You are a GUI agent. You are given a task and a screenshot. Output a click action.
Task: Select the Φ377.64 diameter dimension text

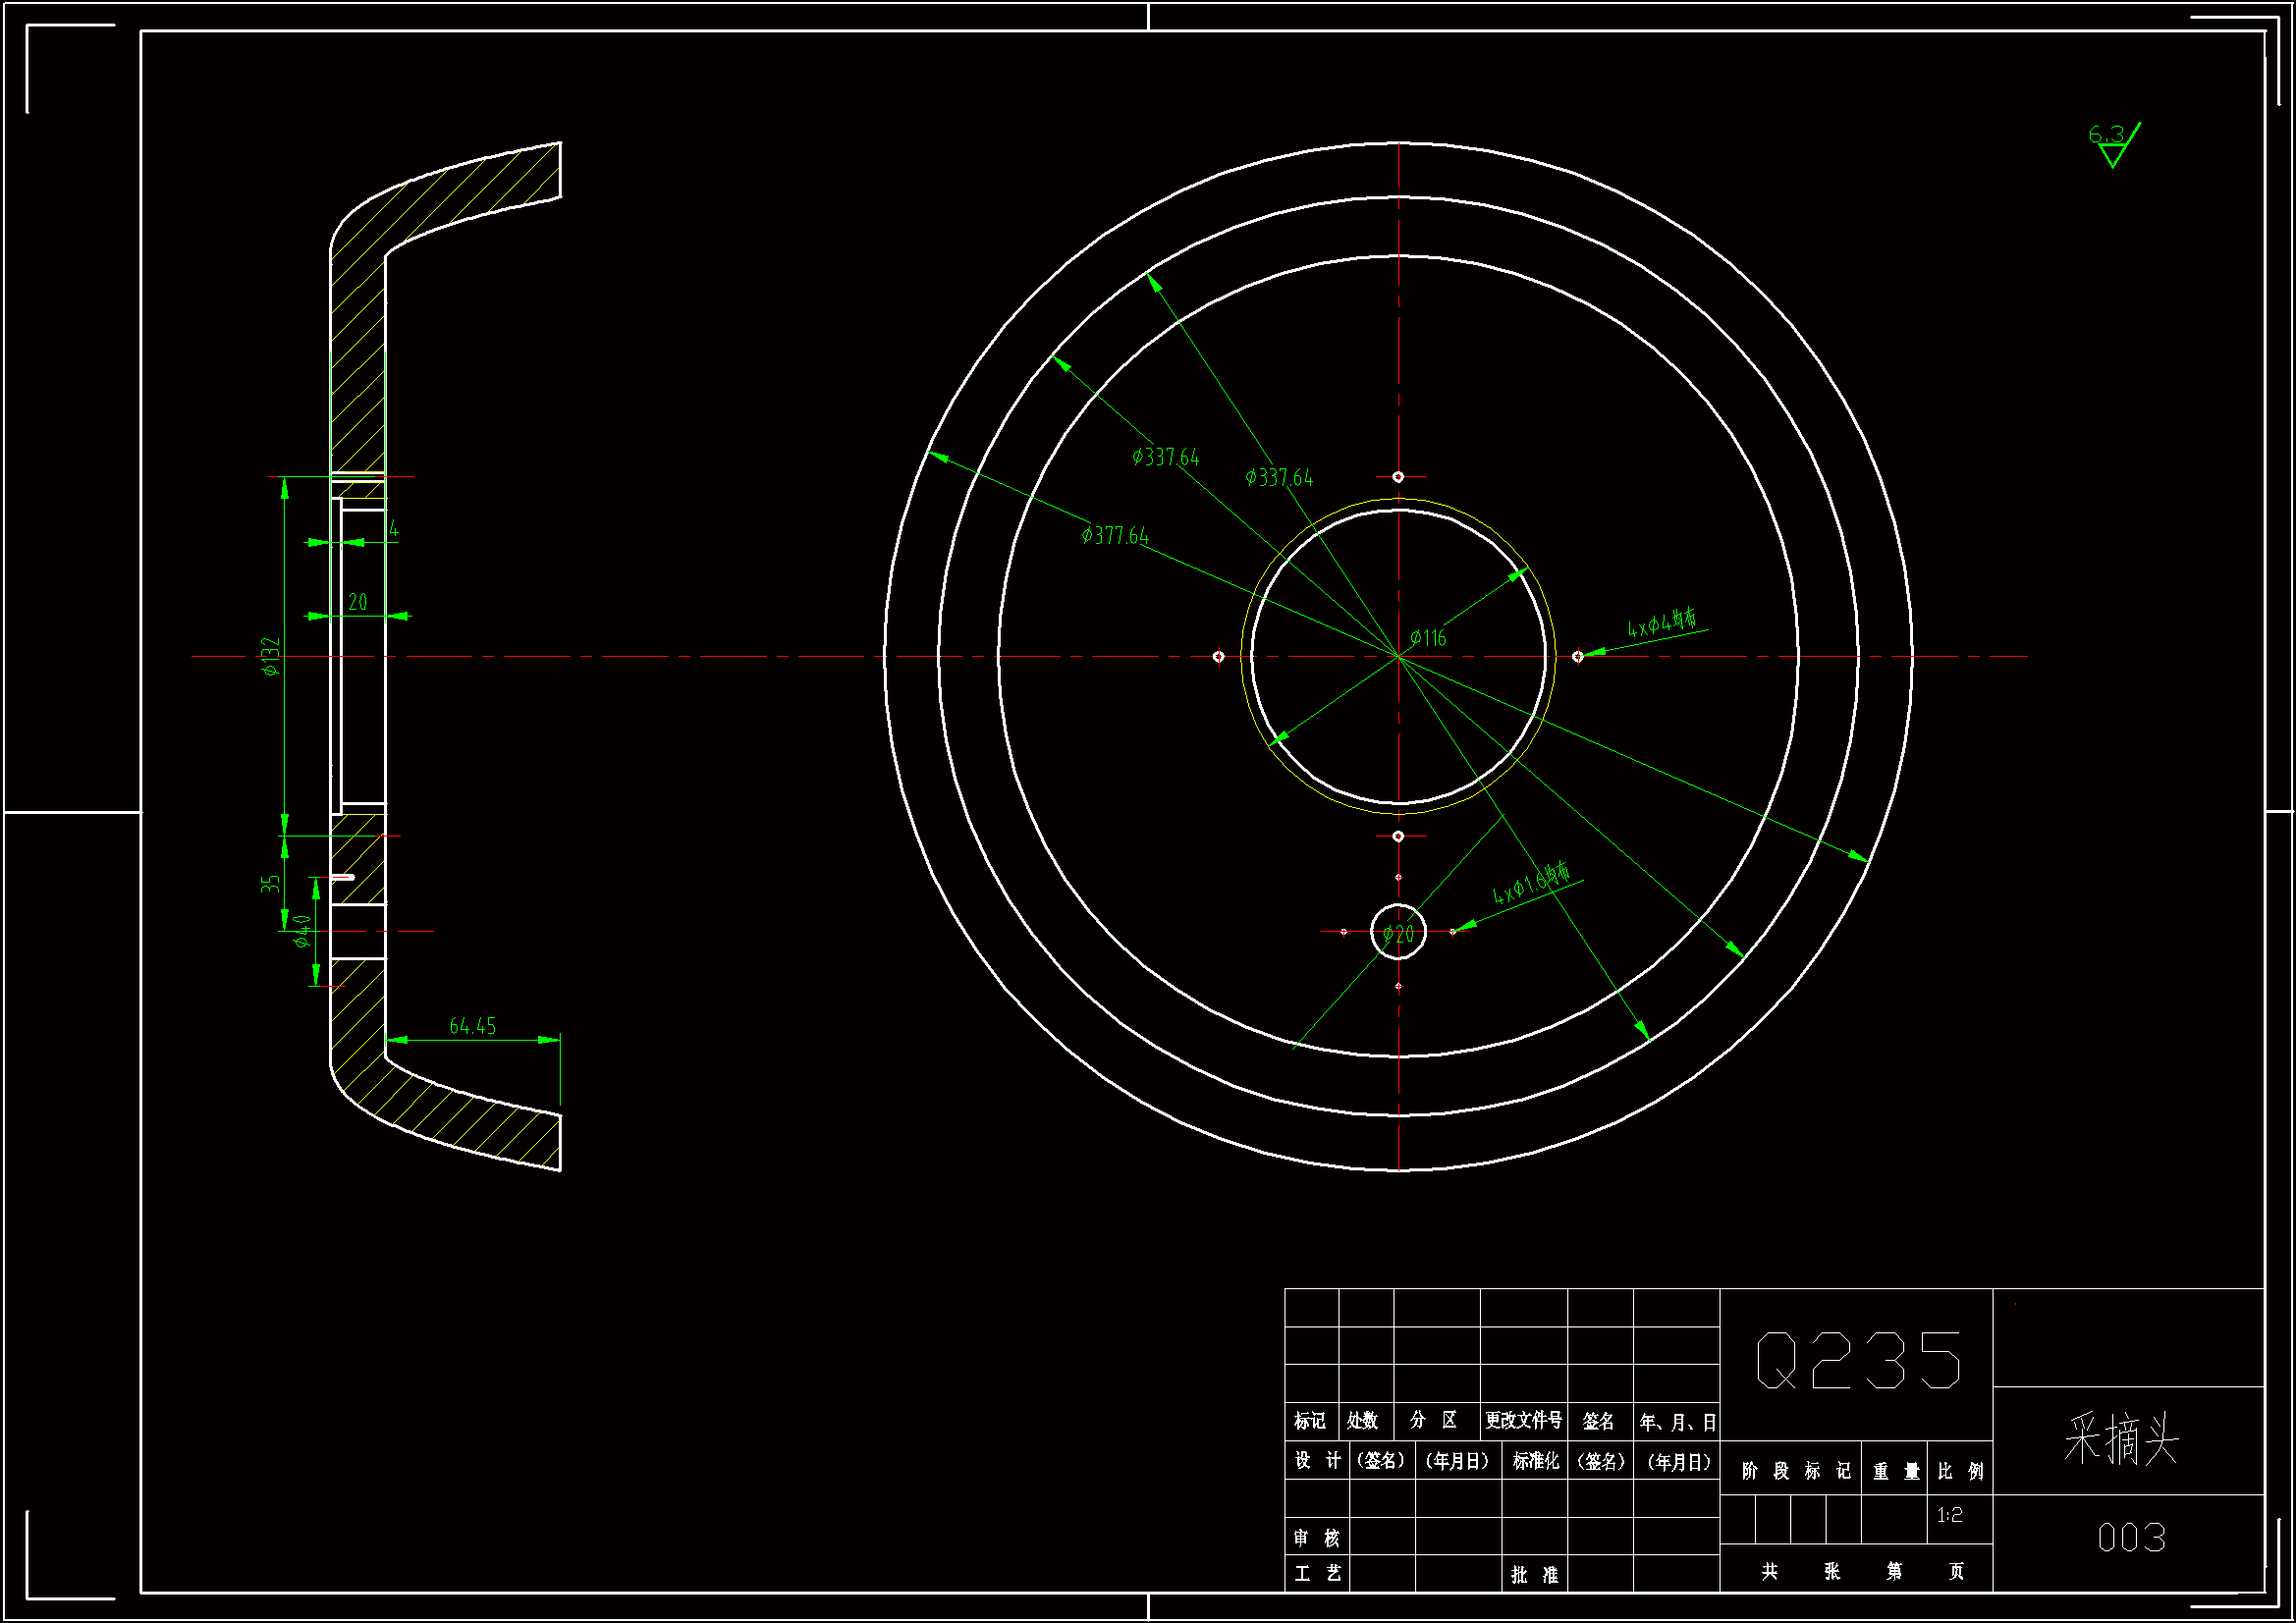point(1114,536)
